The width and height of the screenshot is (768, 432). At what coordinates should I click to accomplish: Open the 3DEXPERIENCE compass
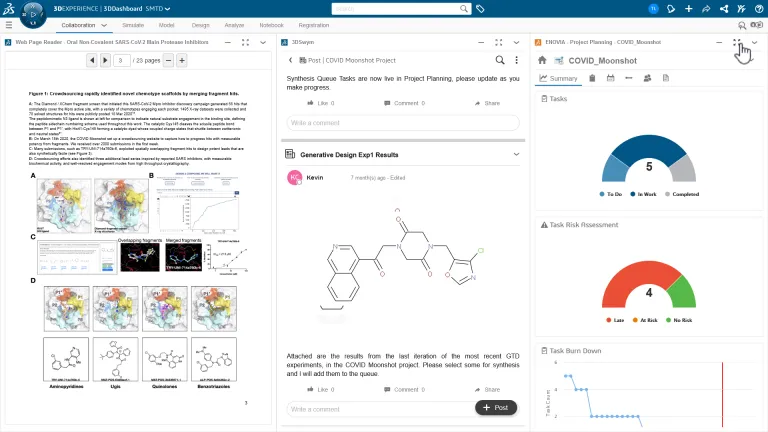coord(33,14)
